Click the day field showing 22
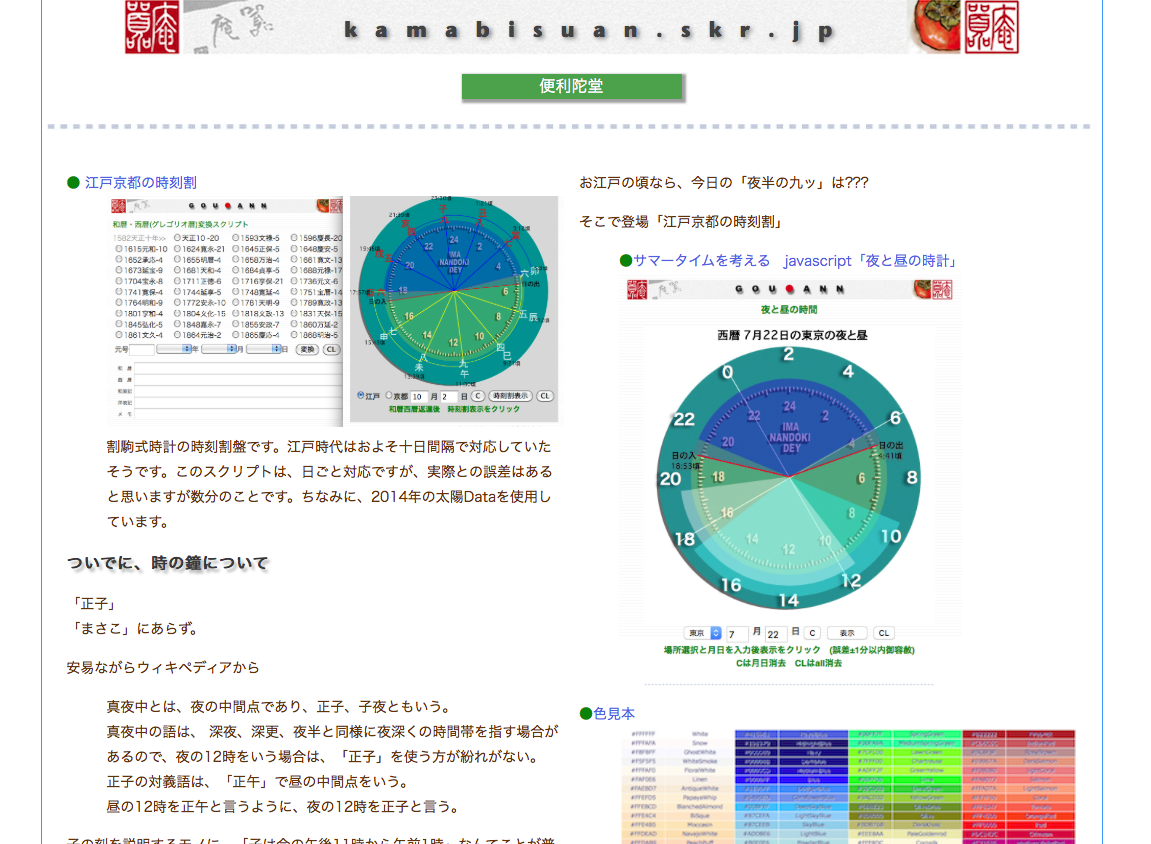Image resolution: width=1151 pixels, height=844 pixels. [776, 634]
